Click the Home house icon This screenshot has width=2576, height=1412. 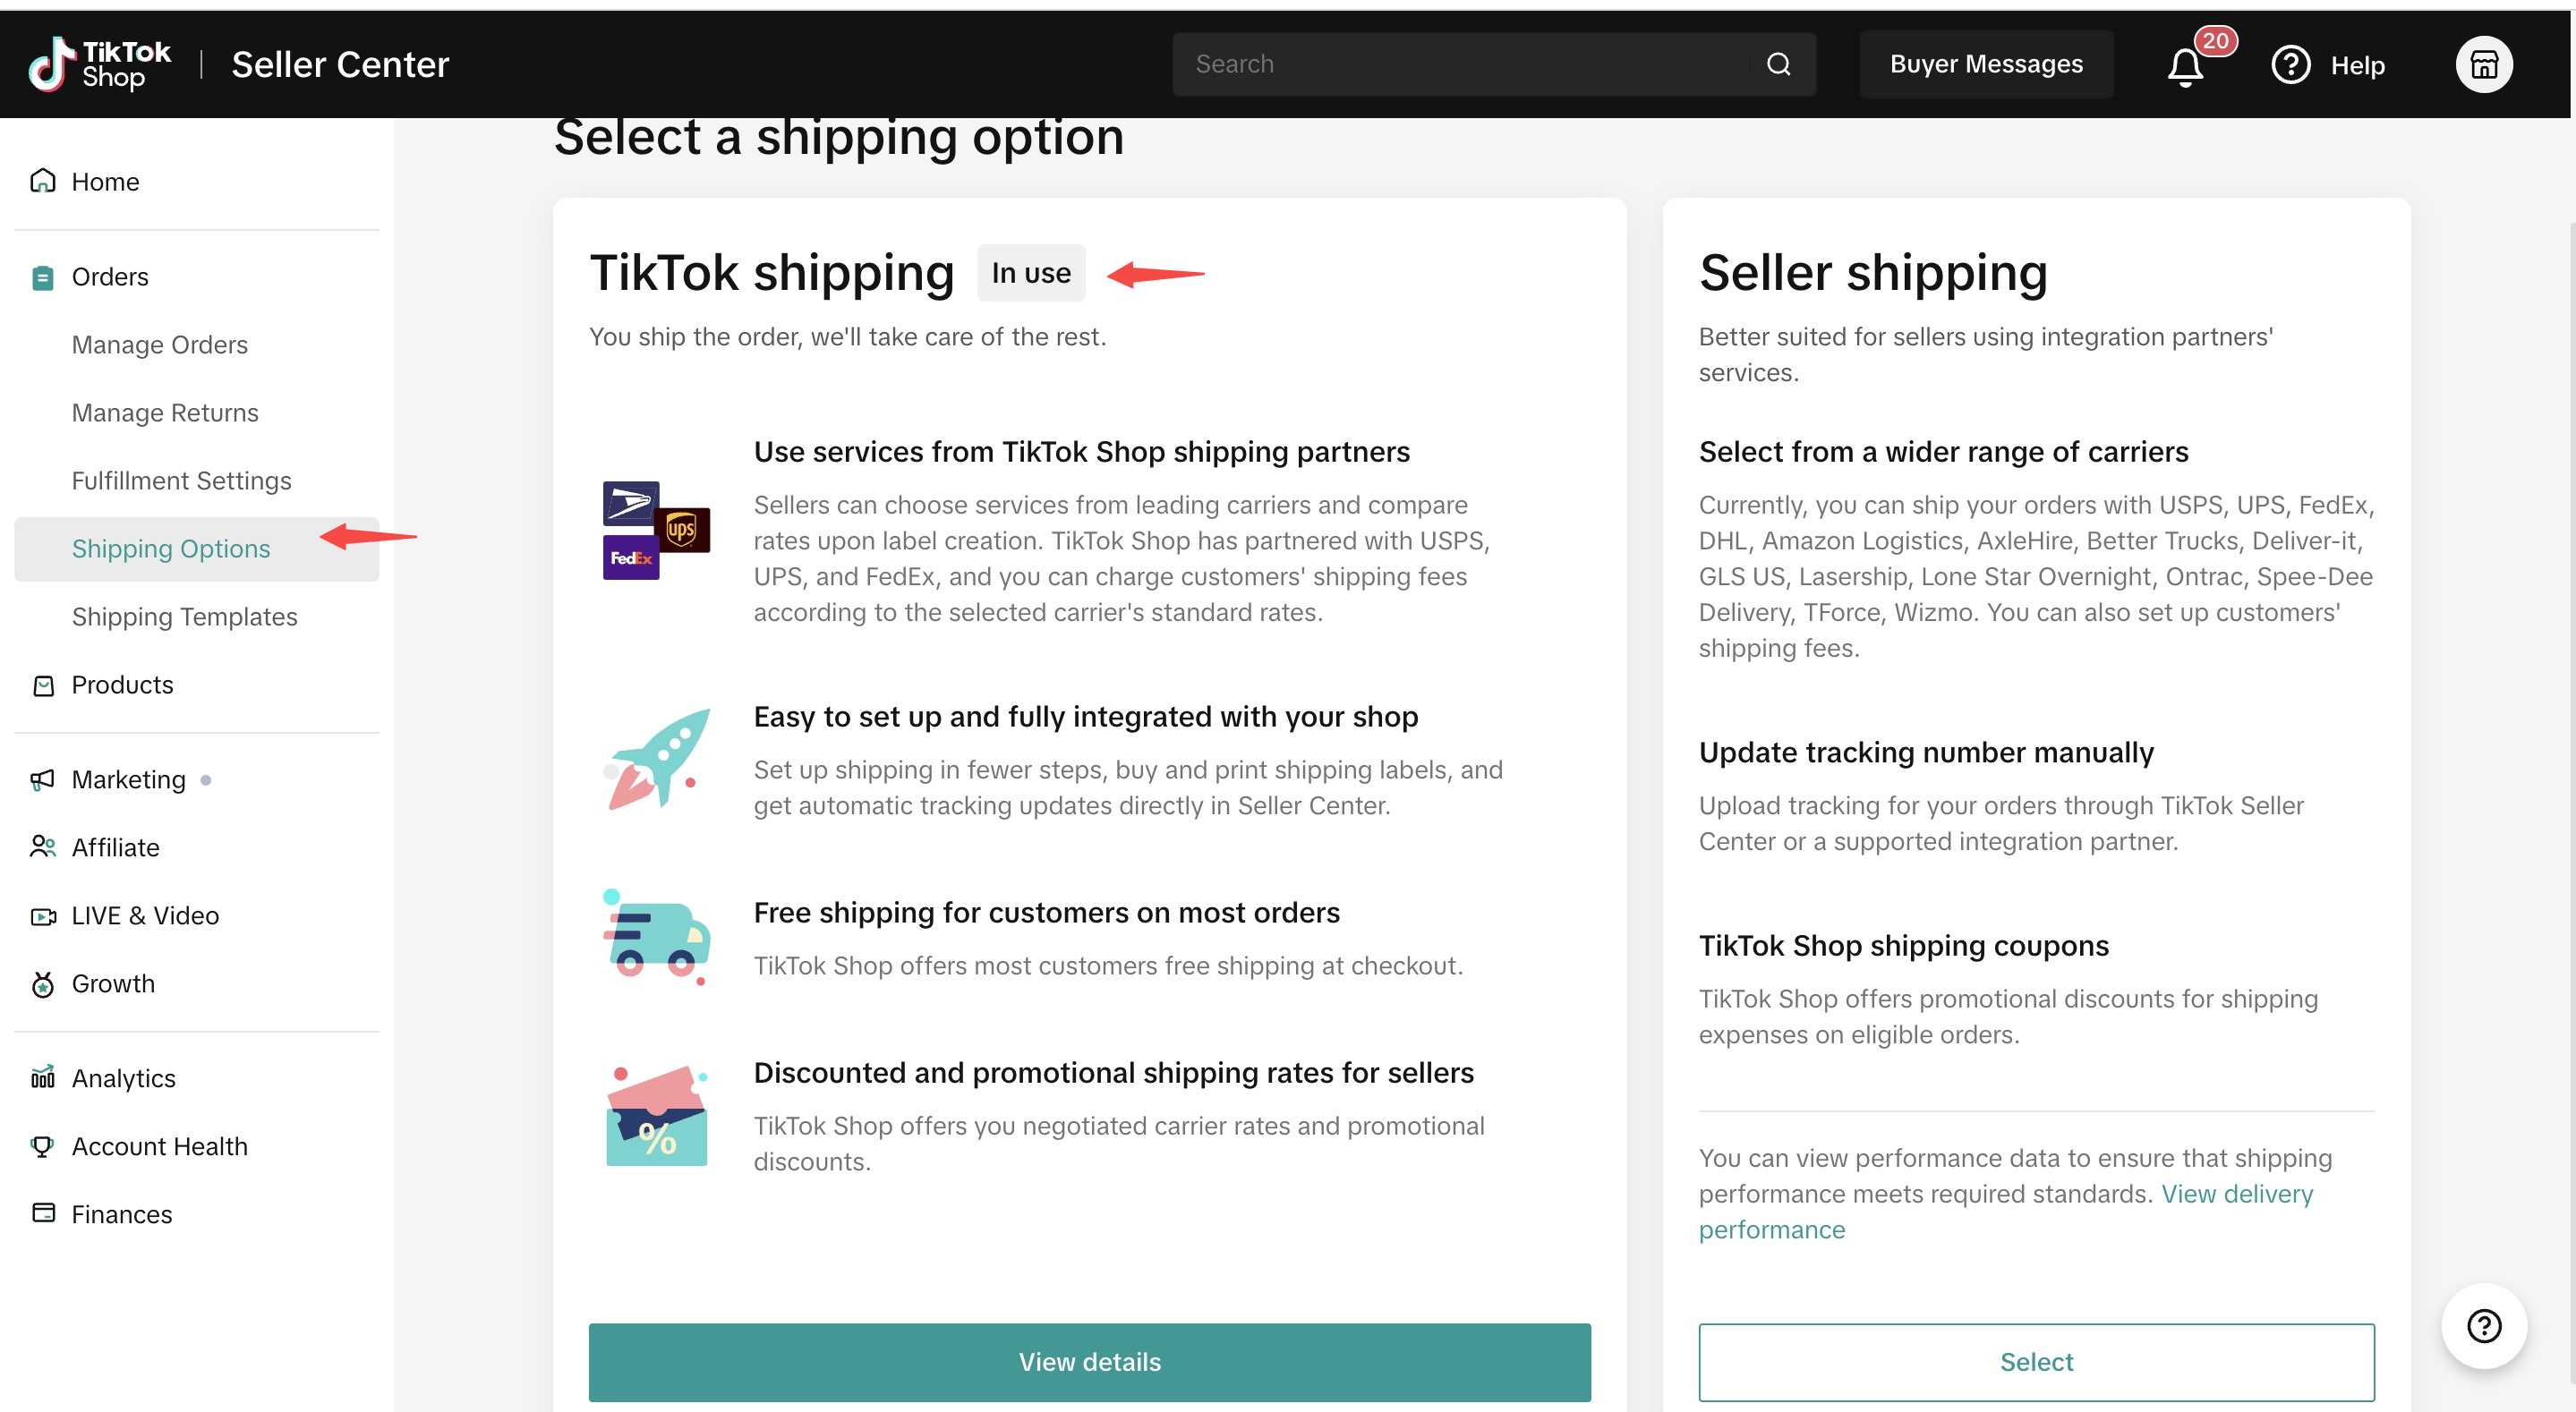pos(43,181)
